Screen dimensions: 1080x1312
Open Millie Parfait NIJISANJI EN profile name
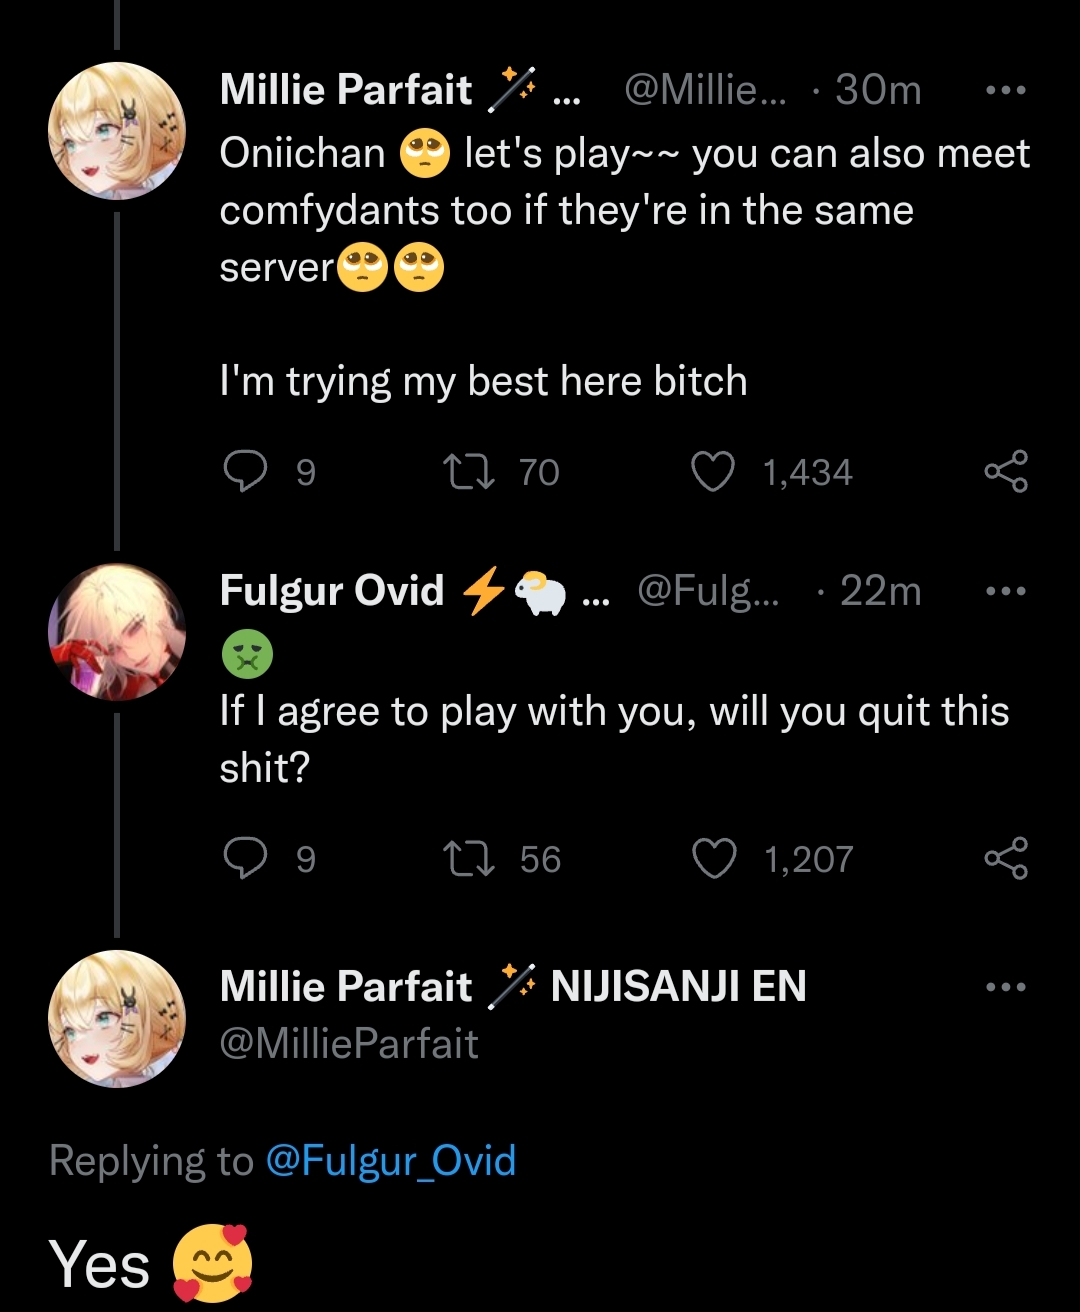pyautogui.click(x=512, y=987)
